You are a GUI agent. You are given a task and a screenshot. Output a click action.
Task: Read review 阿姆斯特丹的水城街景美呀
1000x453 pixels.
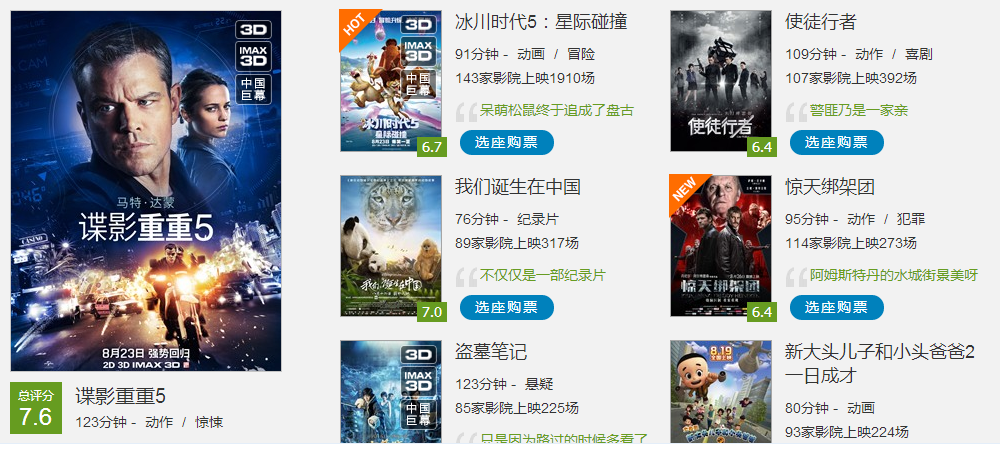click(x=893, y=276)
